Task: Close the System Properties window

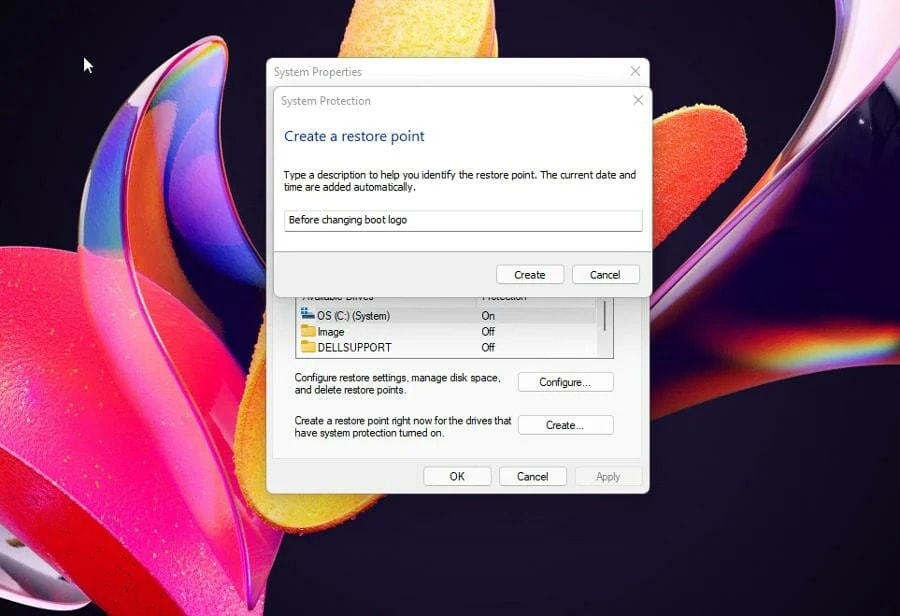Action: [x=635, y=71]
